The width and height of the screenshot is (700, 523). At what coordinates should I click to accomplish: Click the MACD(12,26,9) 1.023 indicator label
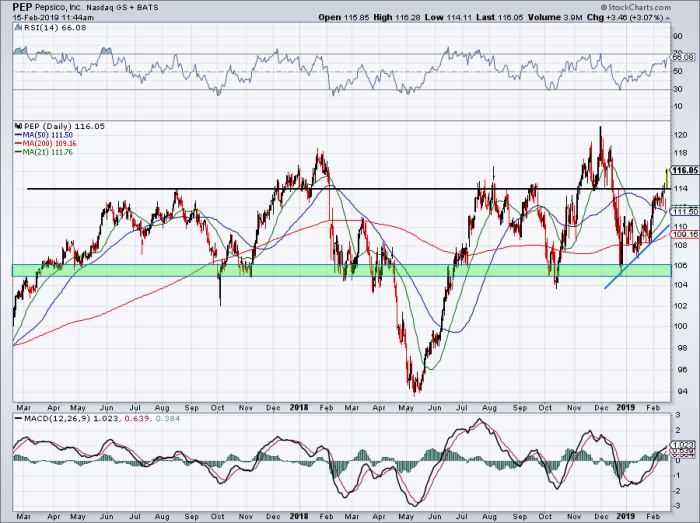coord(71,419)
